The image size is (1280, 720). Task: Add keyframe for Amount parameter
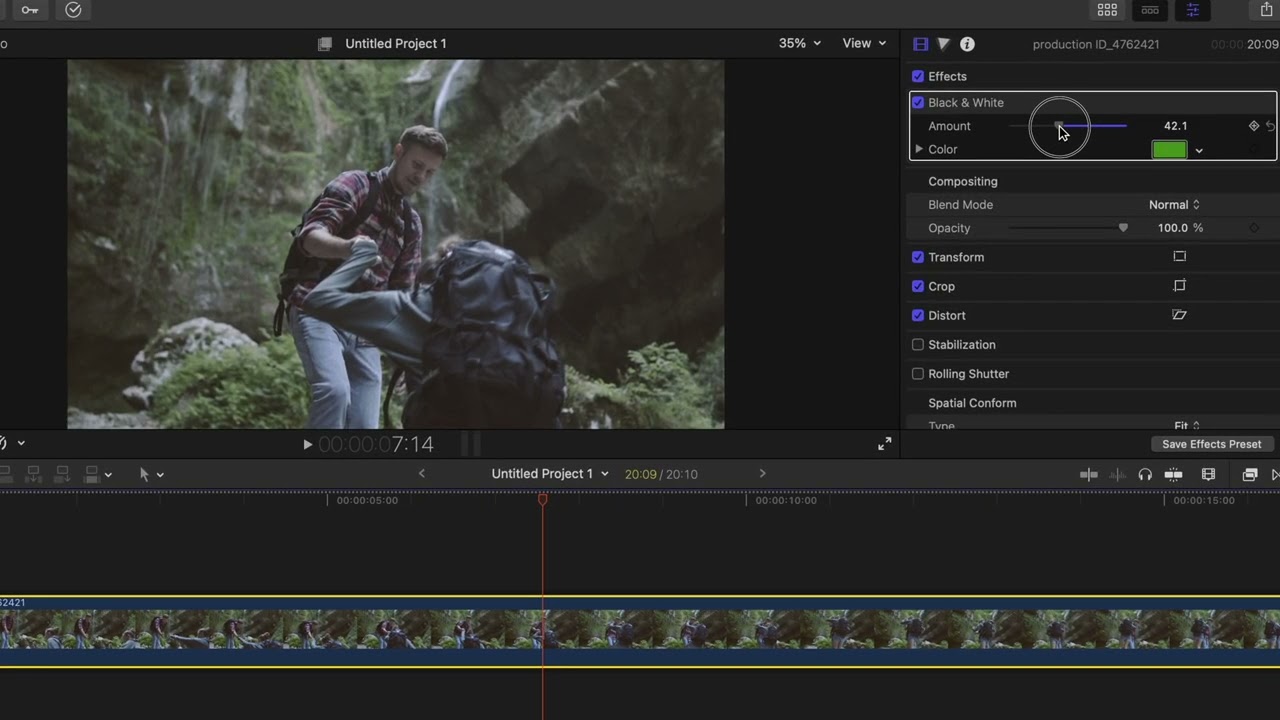click(x=1253, y=126)
